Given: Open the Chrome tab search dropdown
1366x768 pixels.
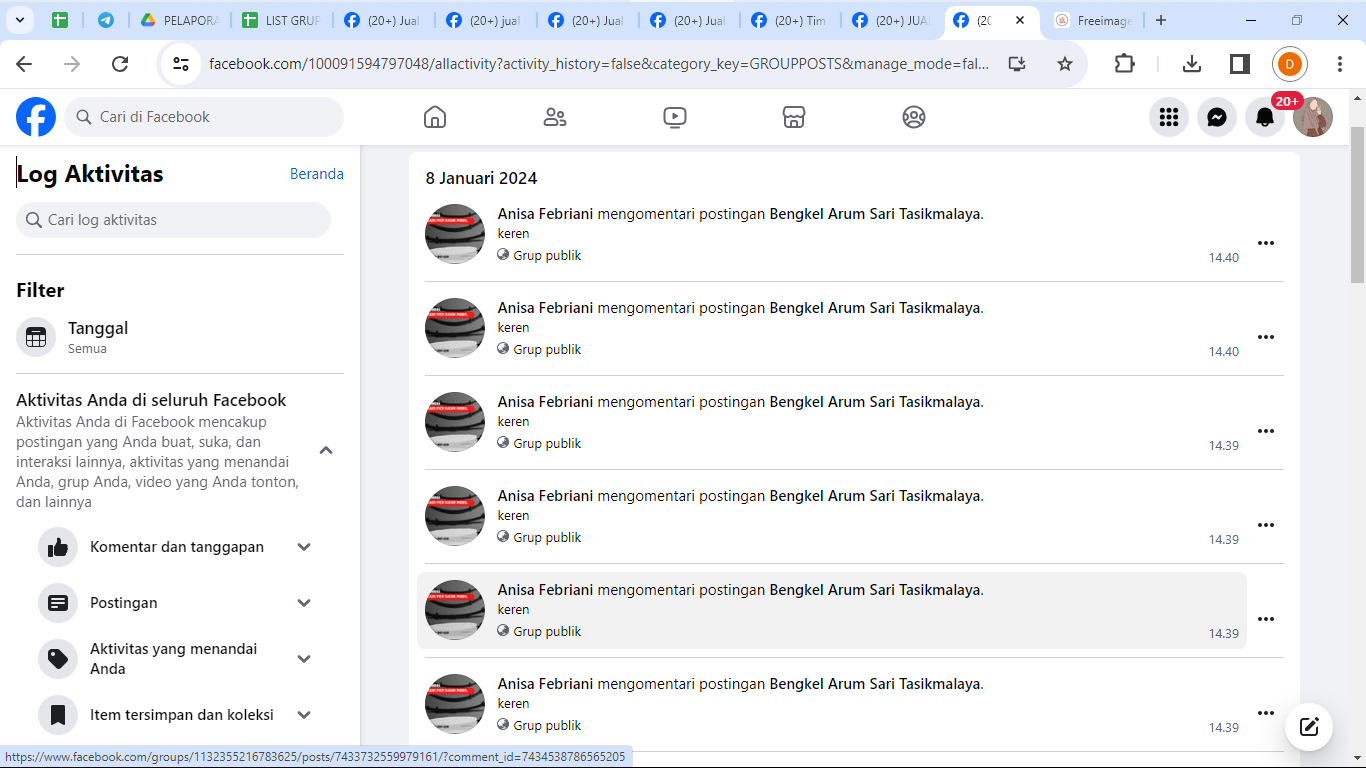Looking at the screenshot, I should 20,20.
